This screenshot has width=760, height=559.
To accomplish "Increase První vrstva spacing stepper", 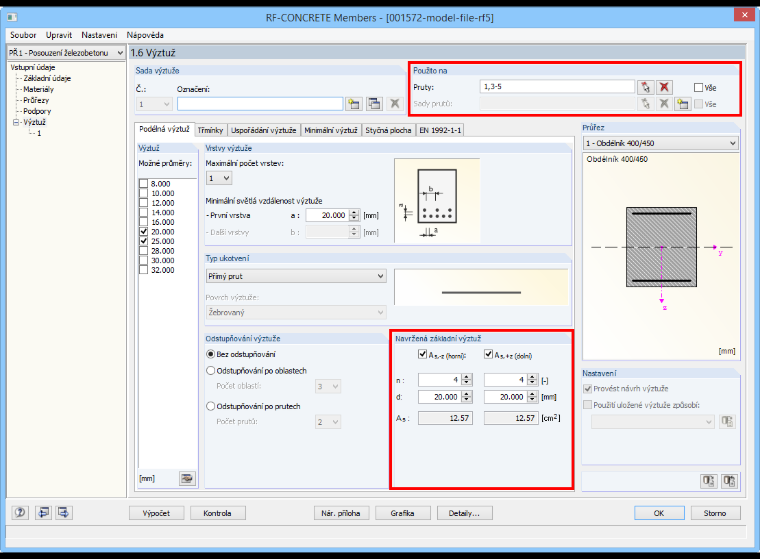I will coord(355,212).
